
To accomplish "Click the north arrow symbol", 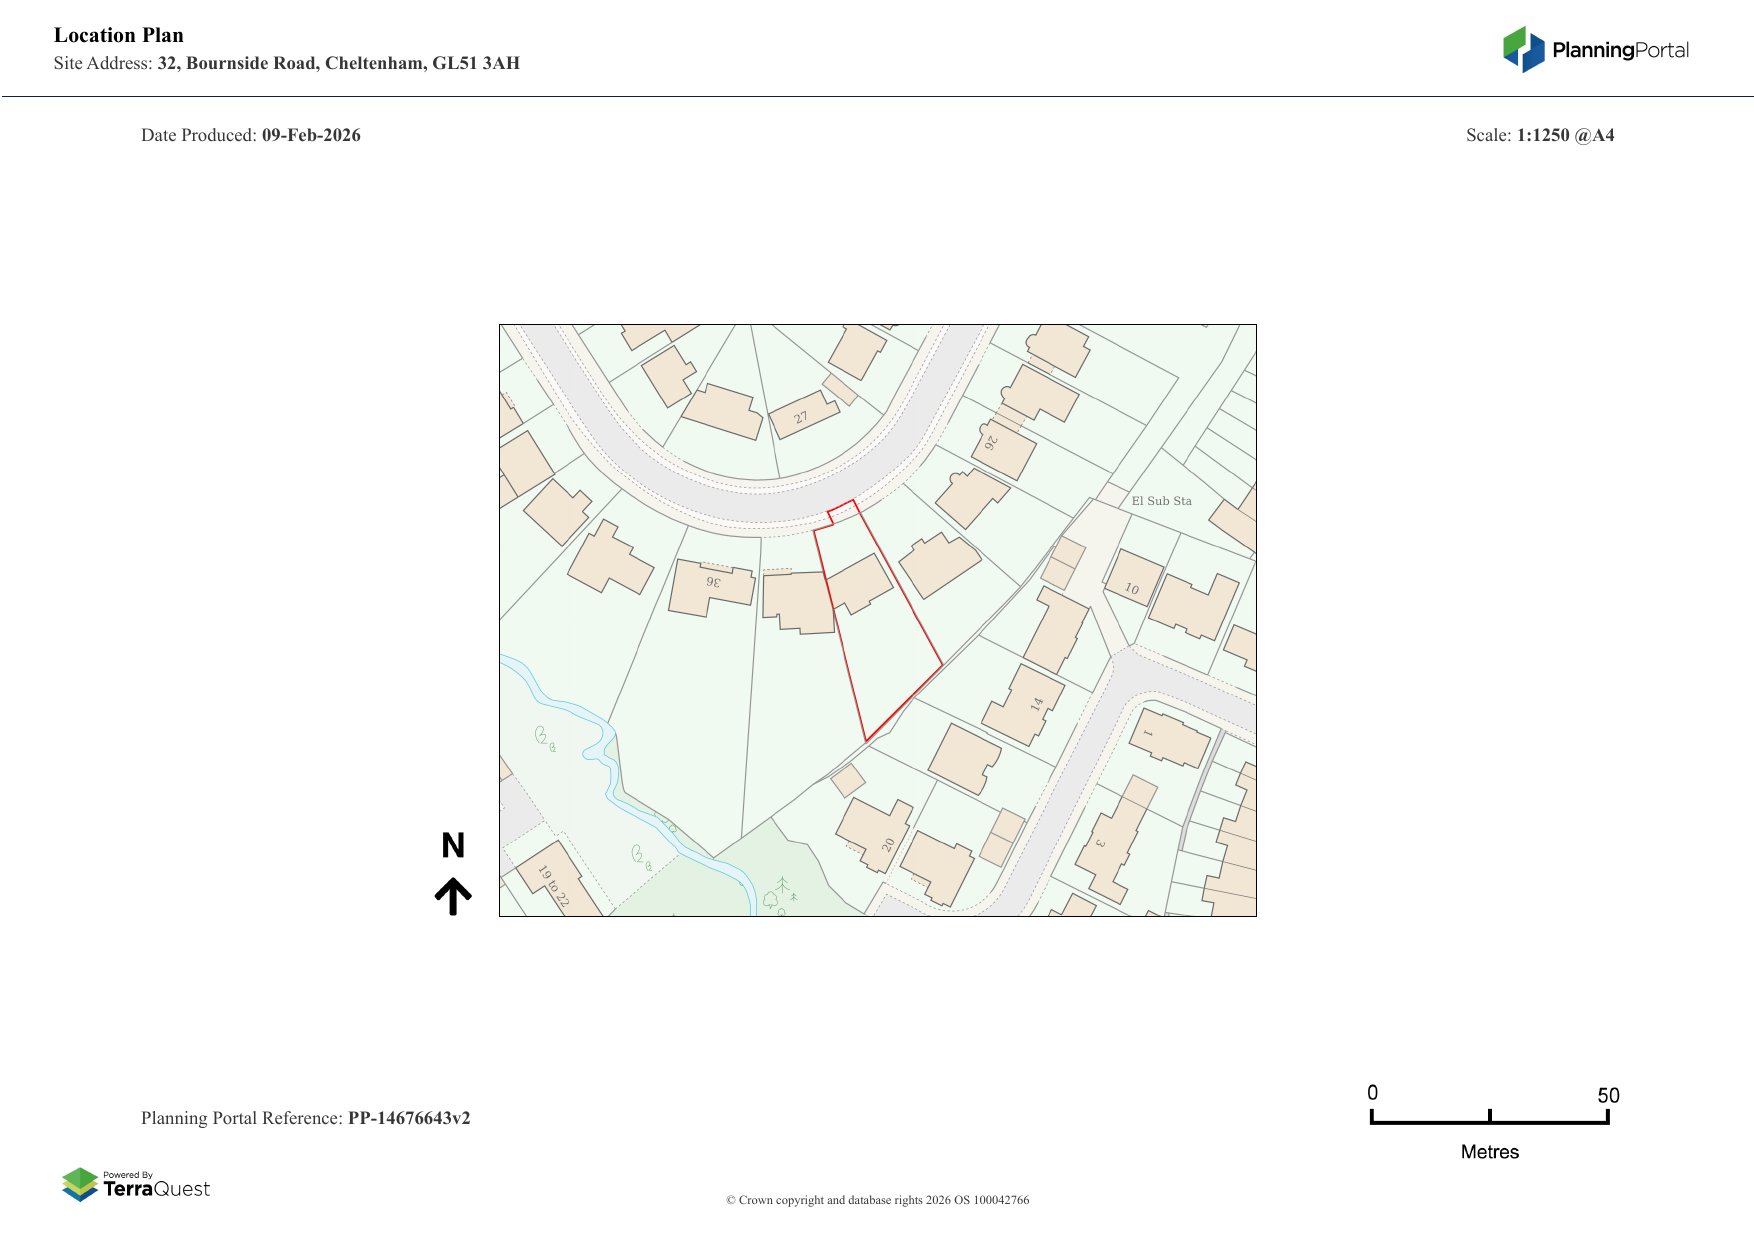I will point(453,896).
